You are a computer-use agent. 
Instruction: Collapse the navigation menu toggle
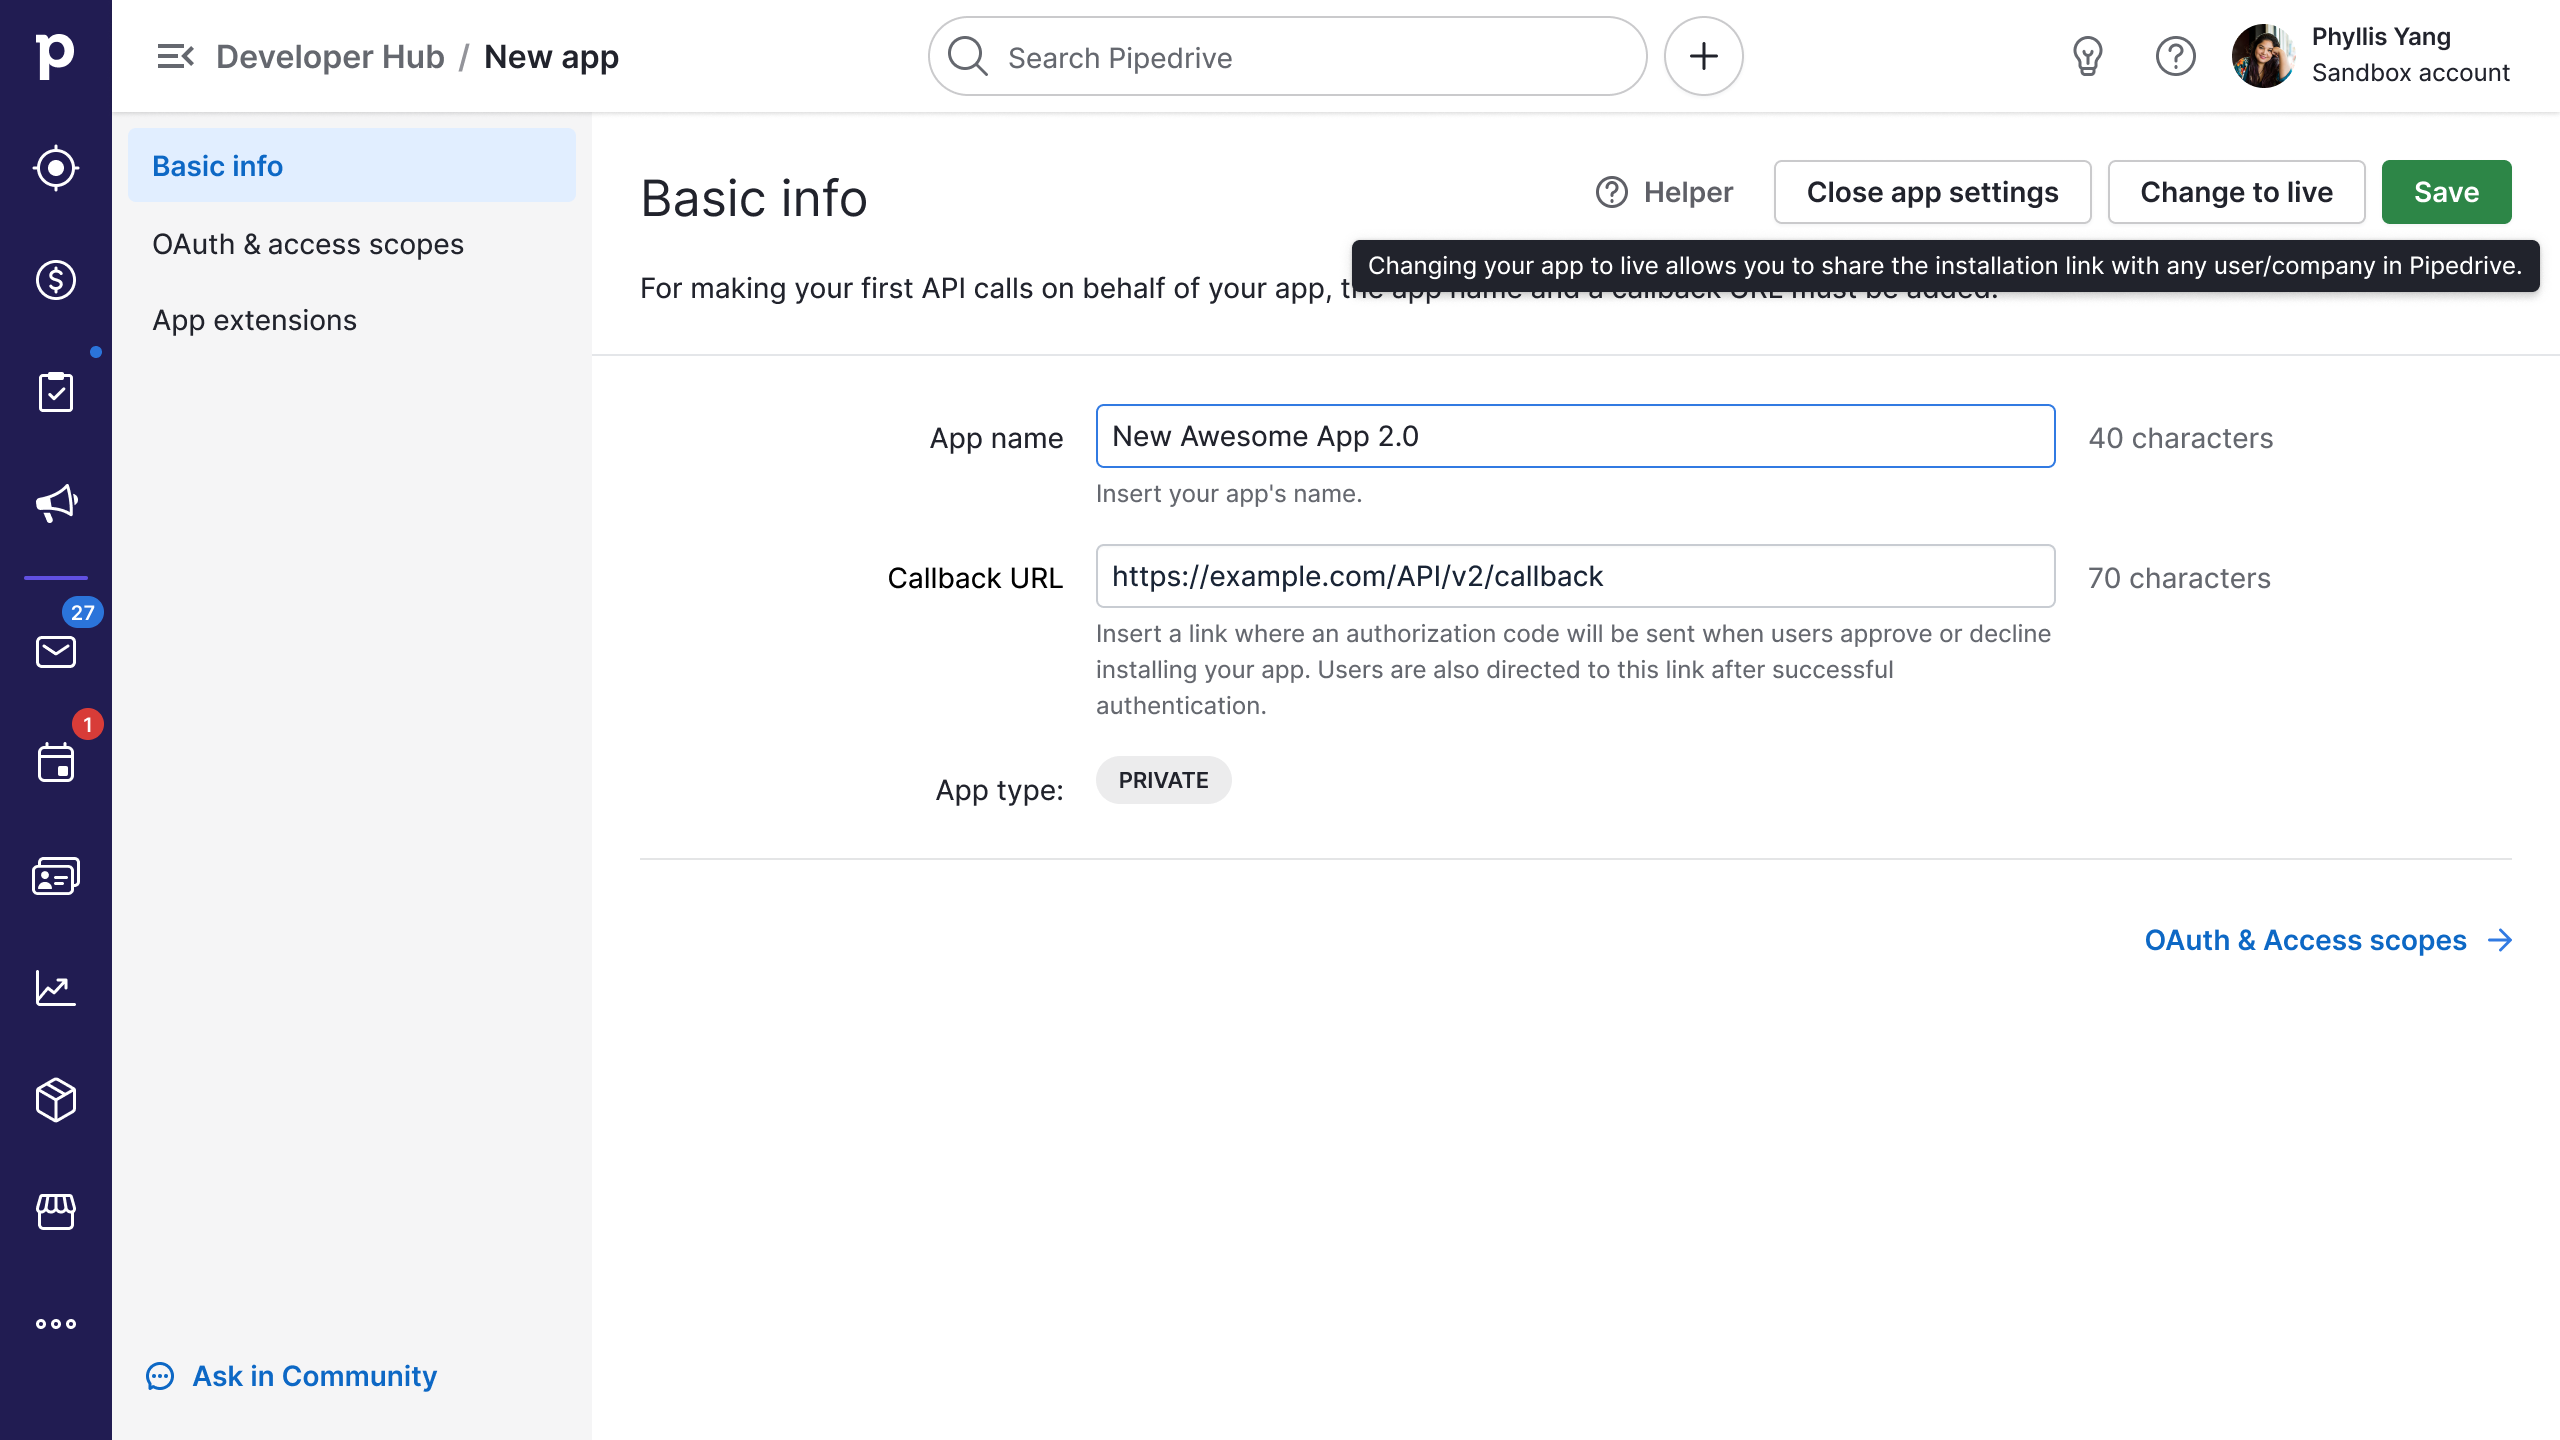(x=175, y=57)
